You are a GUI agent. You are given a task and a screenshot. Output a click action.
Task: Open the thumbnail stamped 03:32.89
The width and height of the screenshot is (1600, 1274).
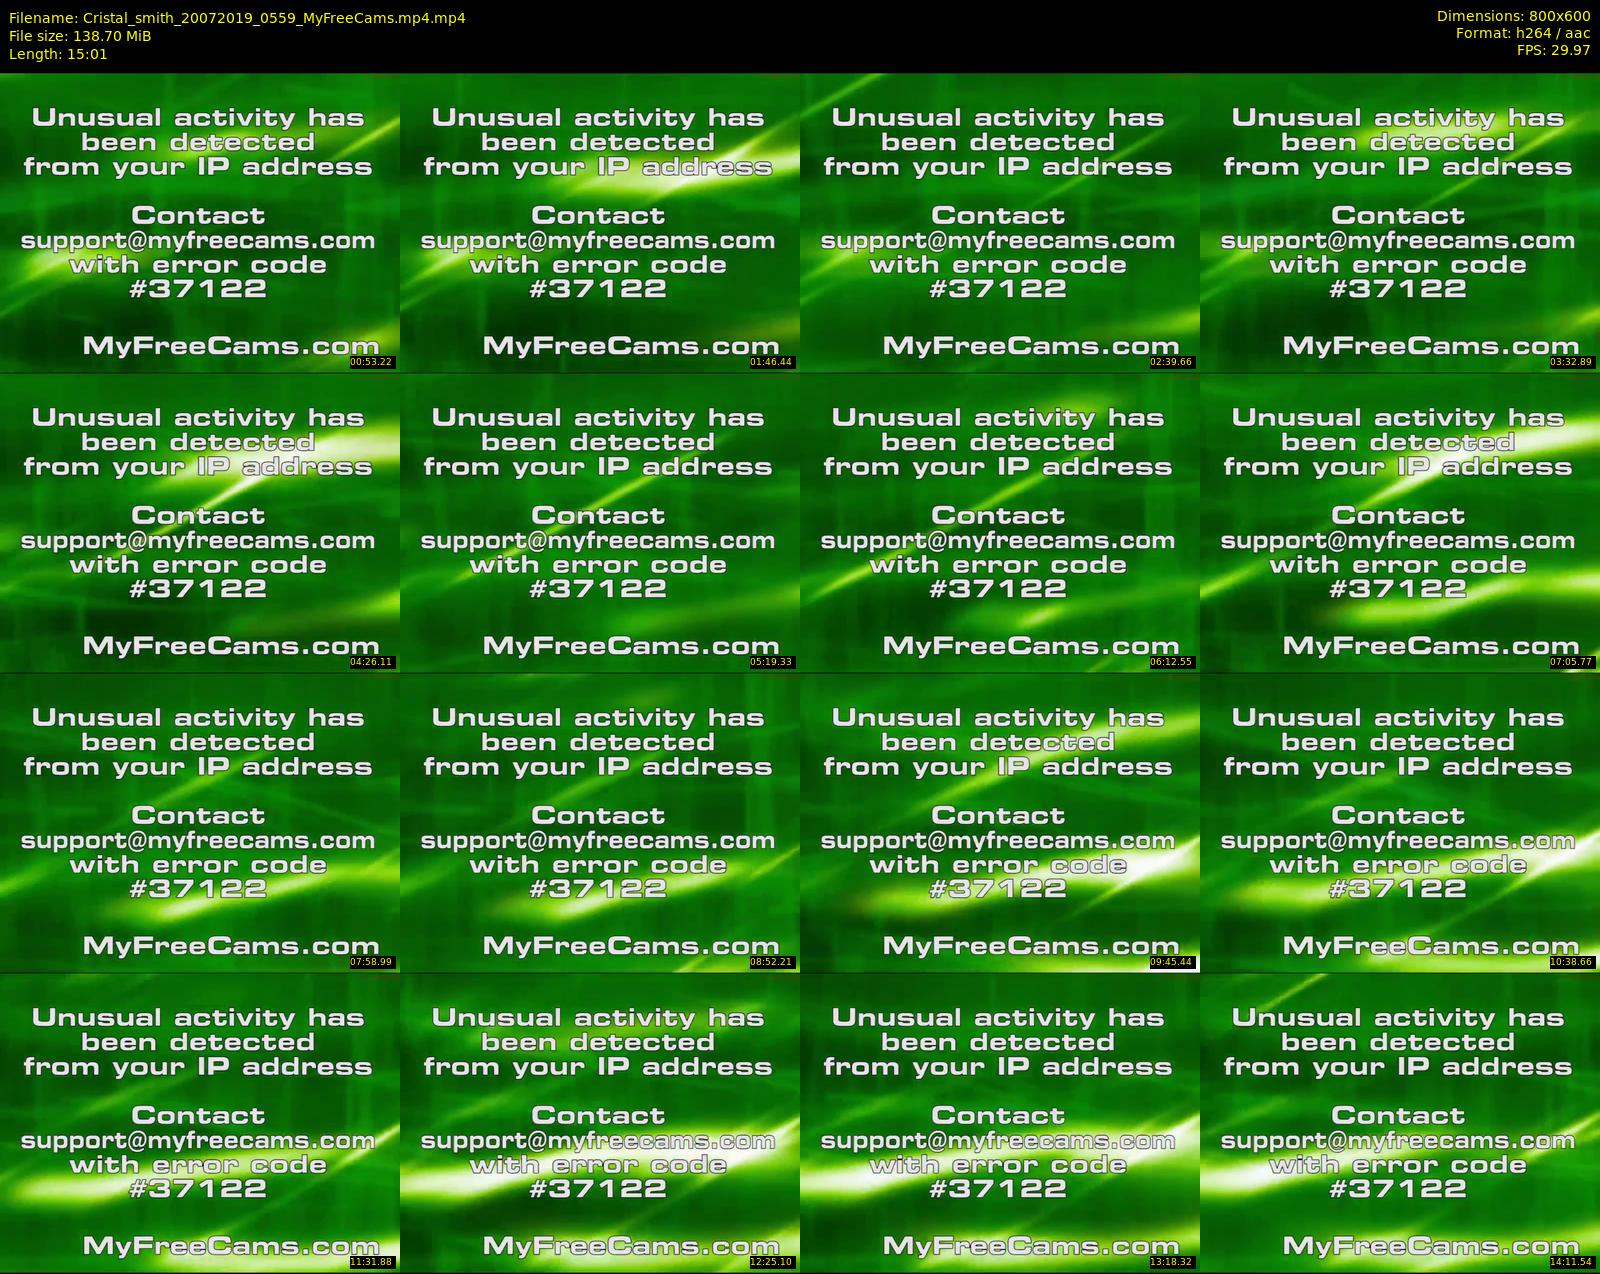click(1399, 222)
